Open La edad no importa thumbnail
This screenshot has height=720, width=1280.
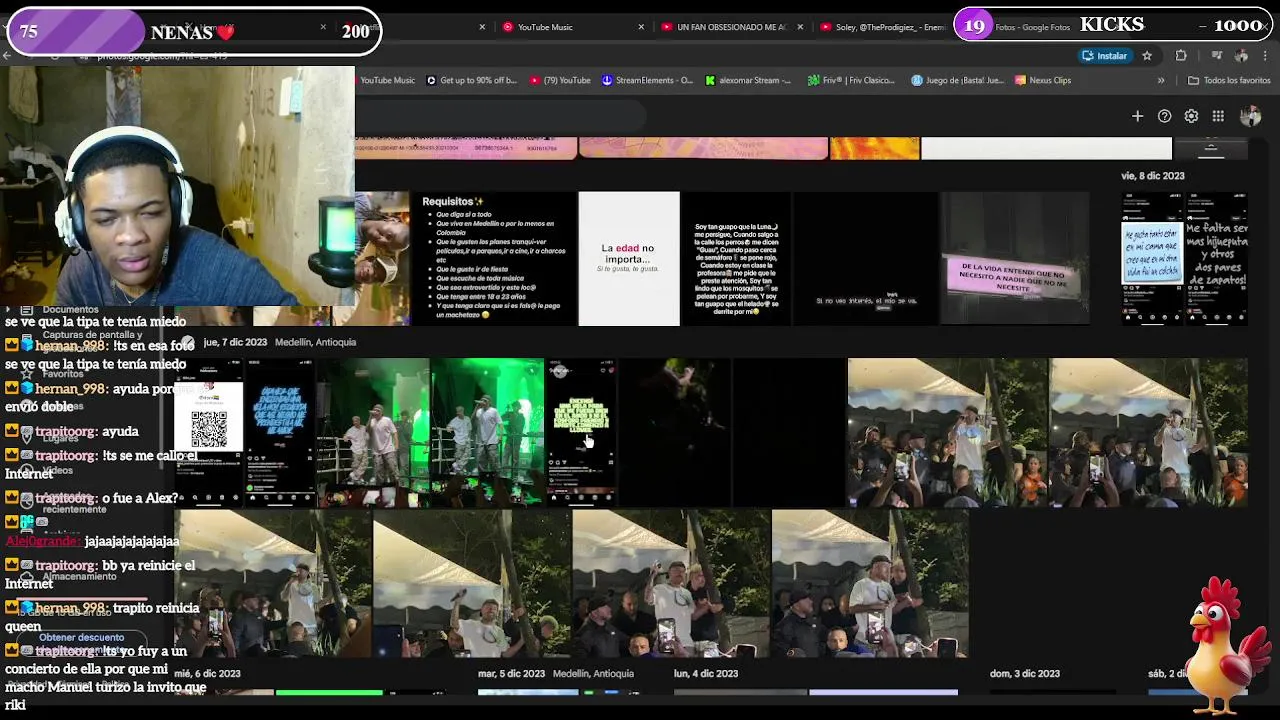629,259
